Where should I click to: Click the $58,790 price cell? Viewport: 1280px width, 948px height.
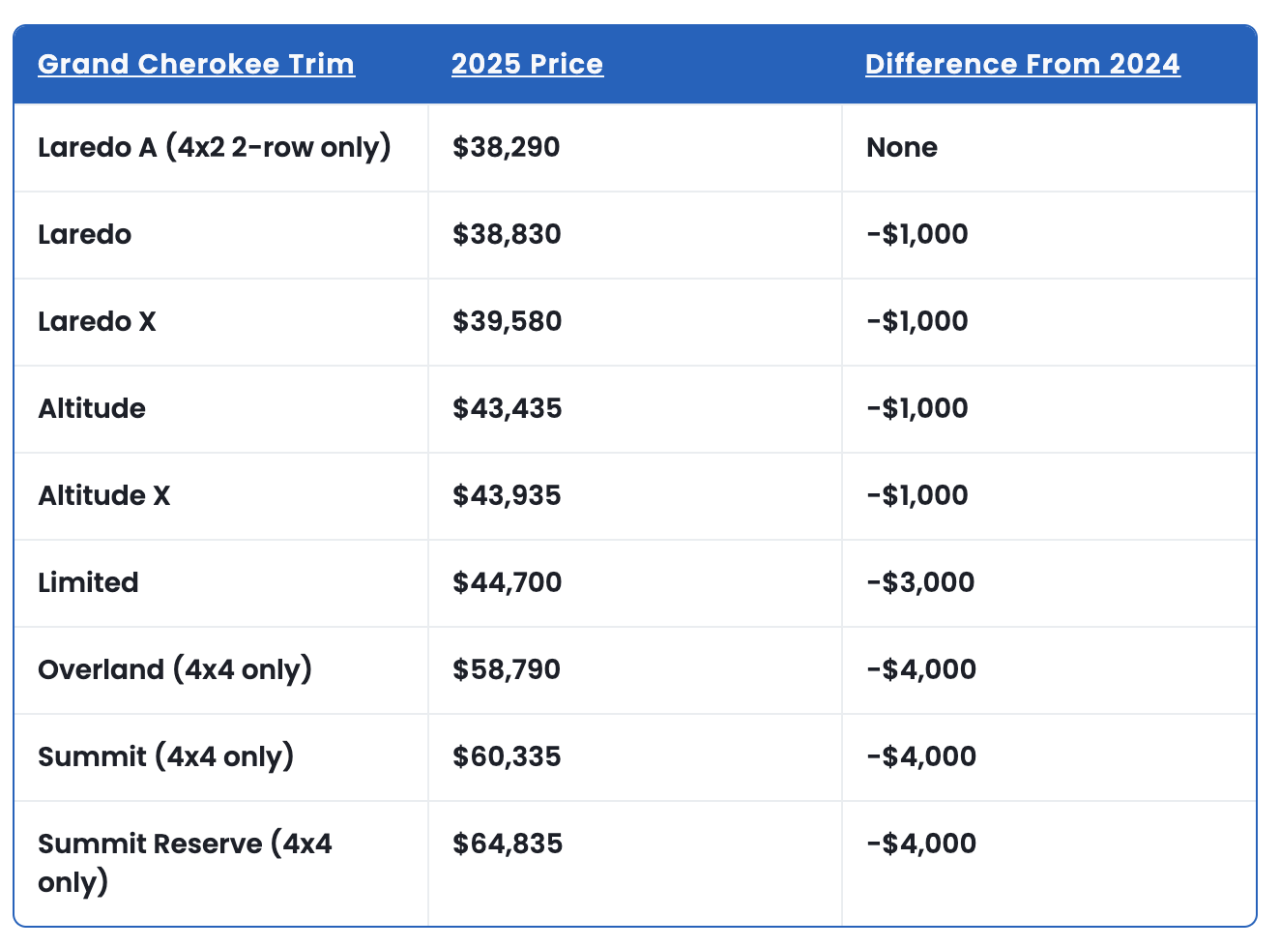[506, 670]
